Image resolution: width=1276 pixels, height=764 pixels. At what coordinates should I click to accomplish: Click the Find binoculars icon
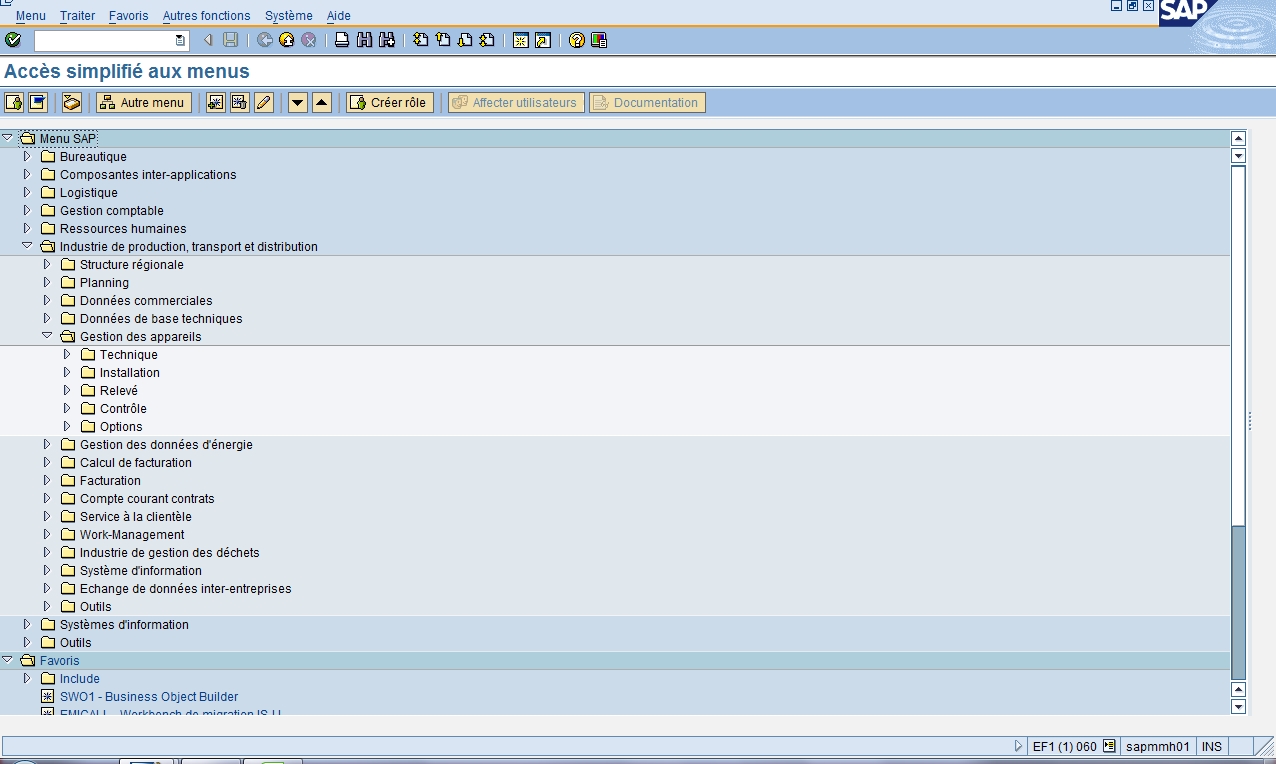[364, 40]
